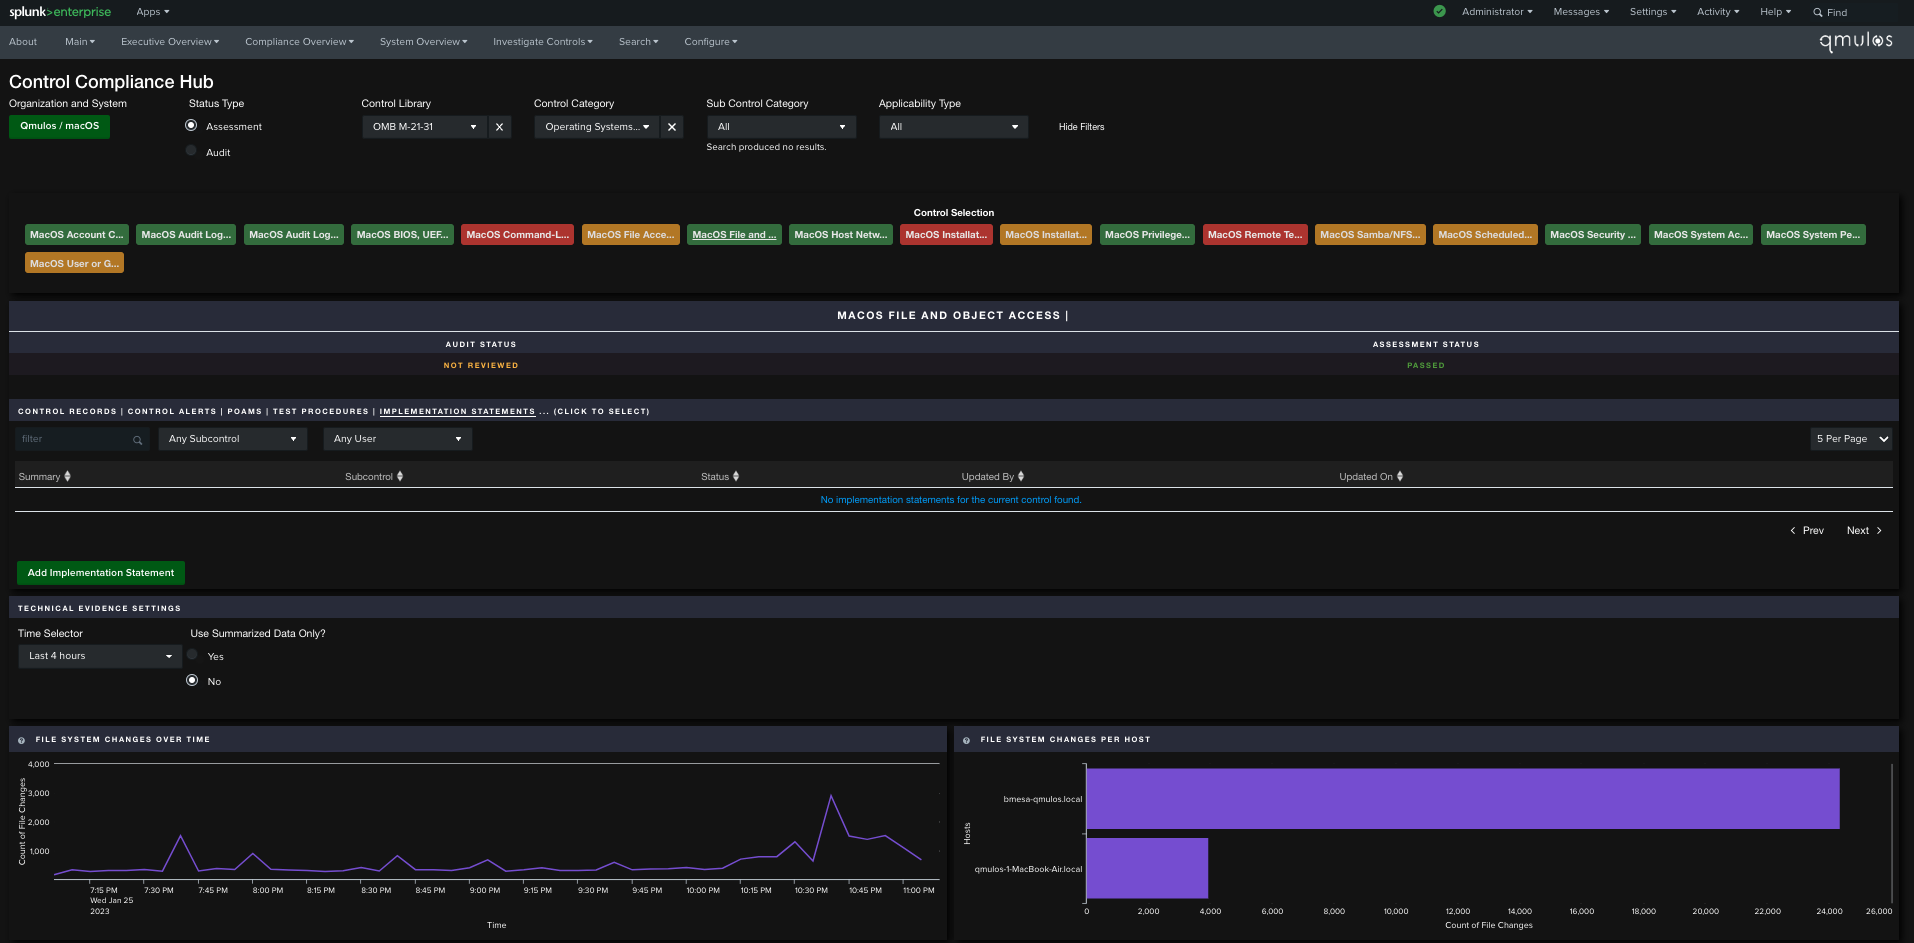Click the green system health check icon

click(1439, 12)
